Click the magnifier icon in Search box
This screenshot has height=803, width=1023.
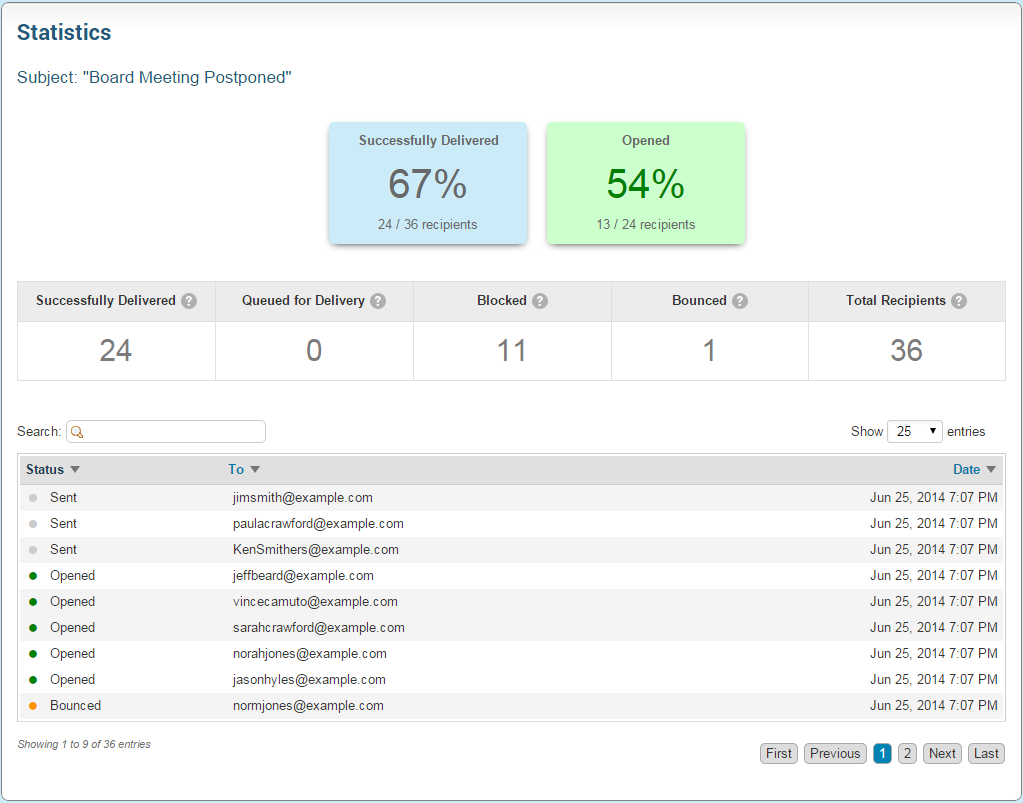coord(77,432)
